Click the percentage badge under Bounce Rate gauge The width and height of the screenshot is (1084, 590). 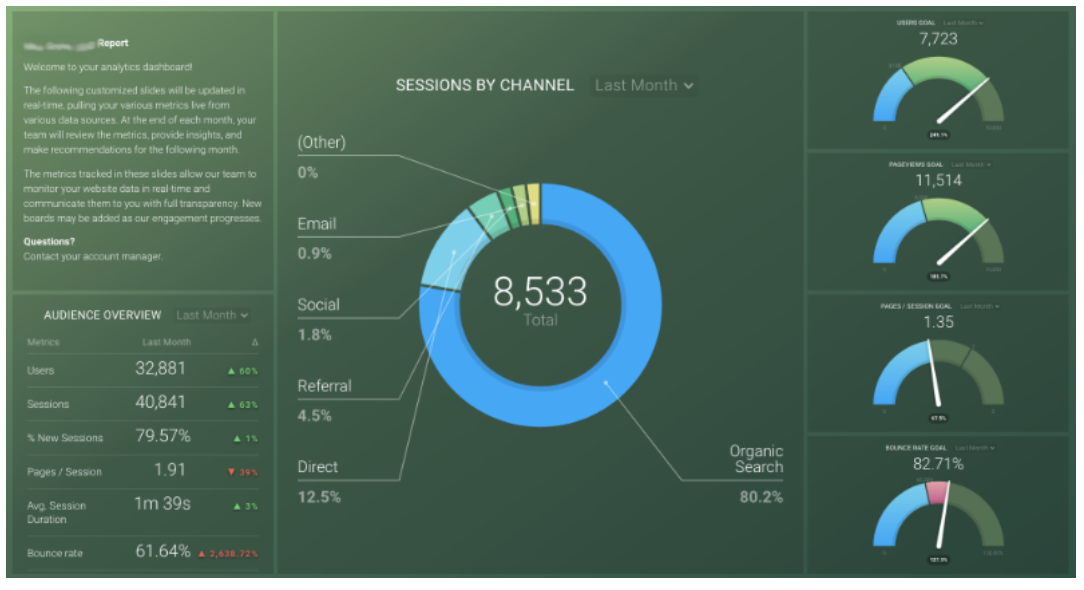(x=938, y=560)
